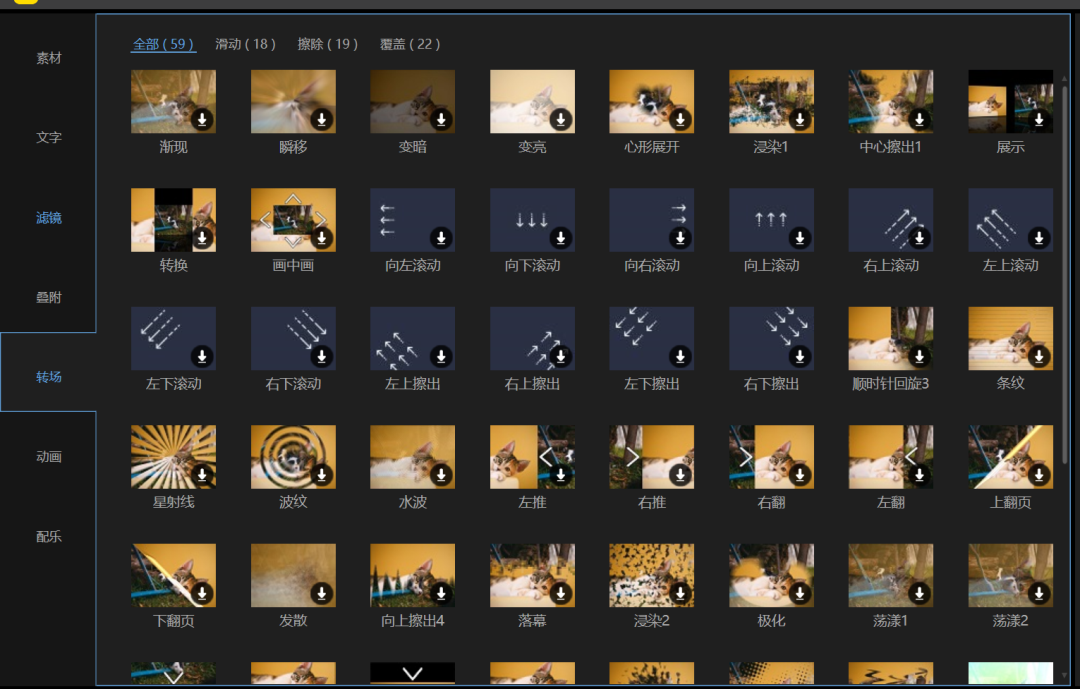Preview the 右翻 transition thumbnail
Screen dimensions: 1080x689
point(771,457)
